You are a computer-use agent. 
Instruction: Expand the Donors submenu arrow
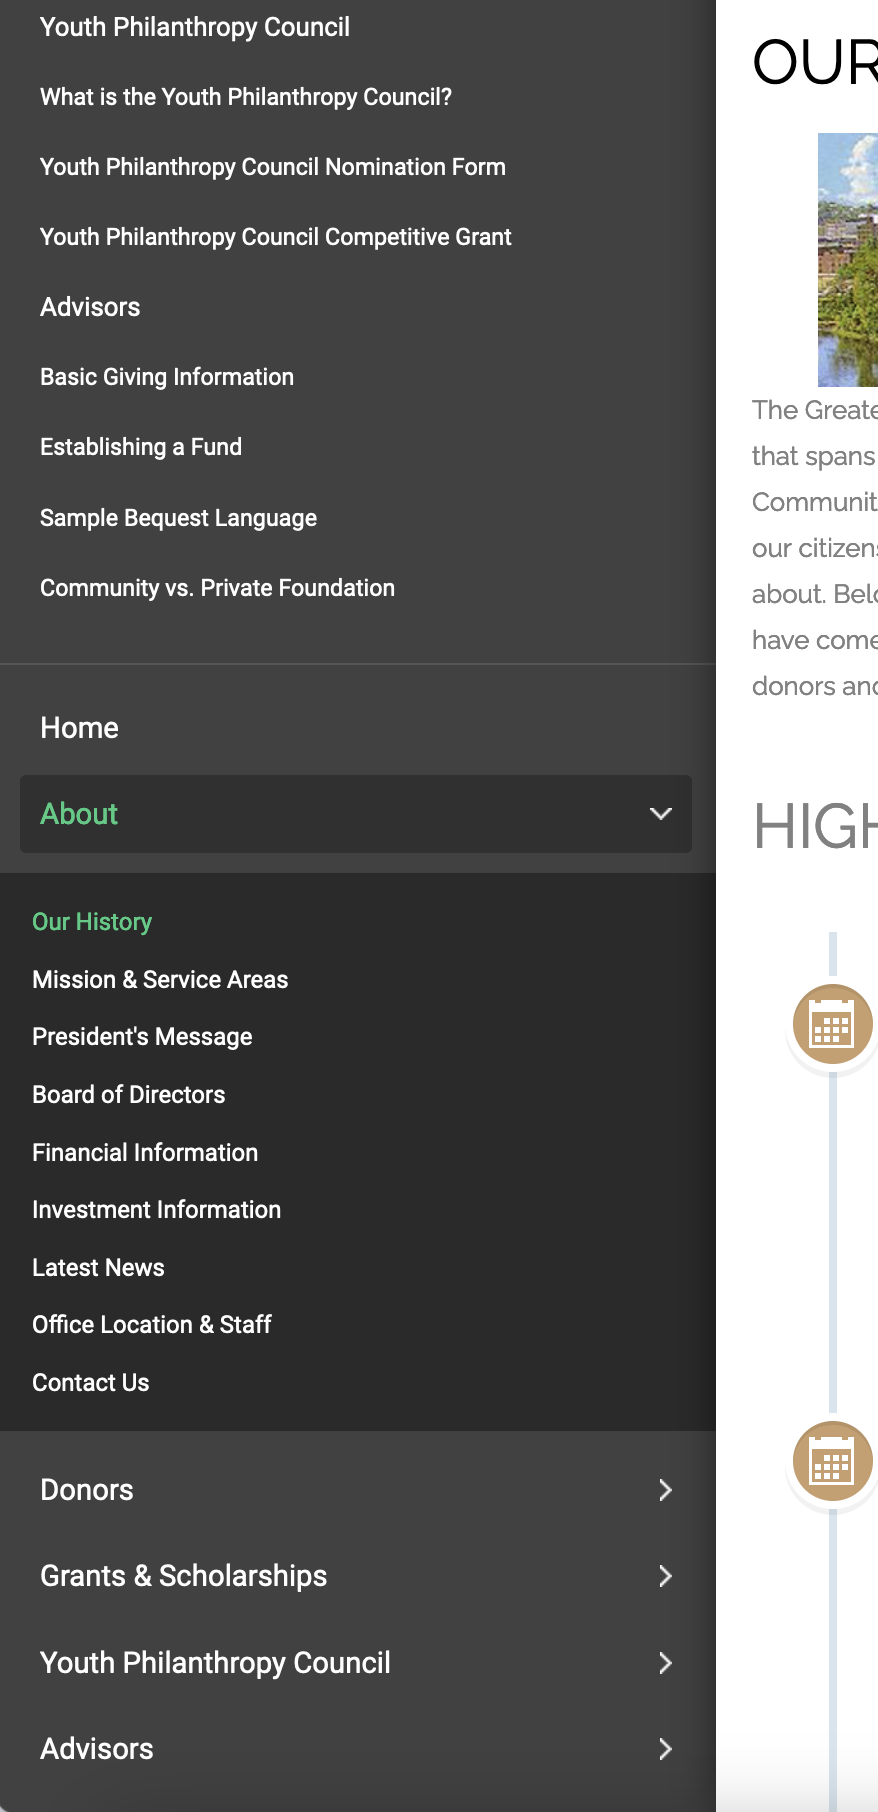coord(665,1490)
